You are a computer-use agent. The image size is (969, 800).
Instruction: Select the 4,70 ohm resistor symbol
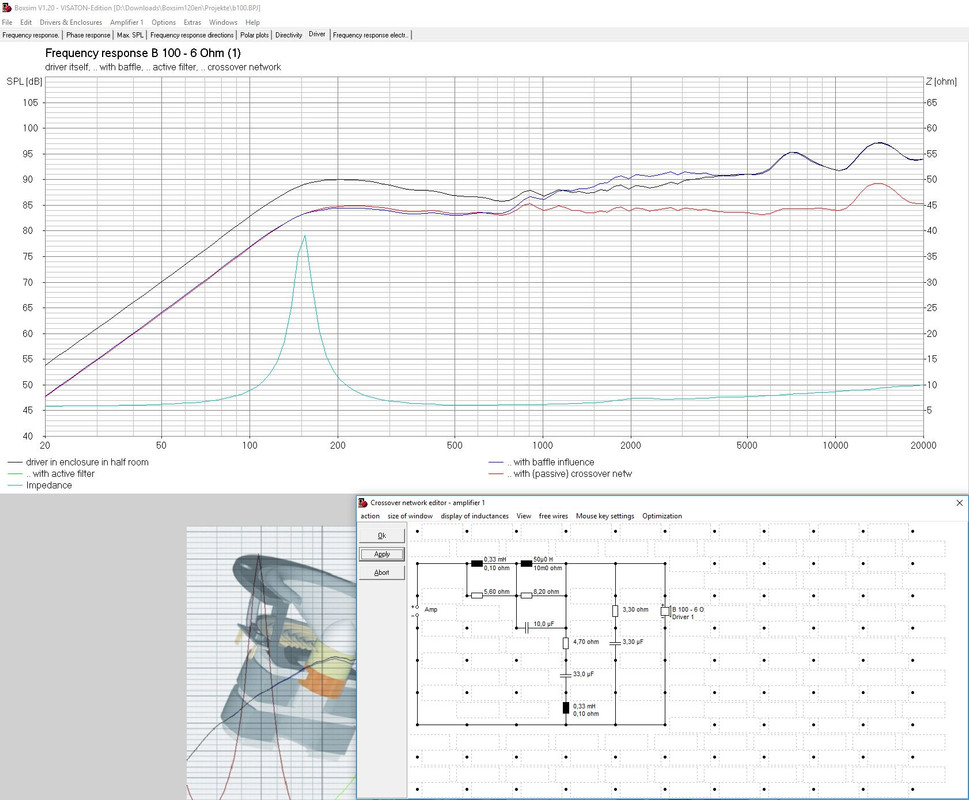(565, 643)
